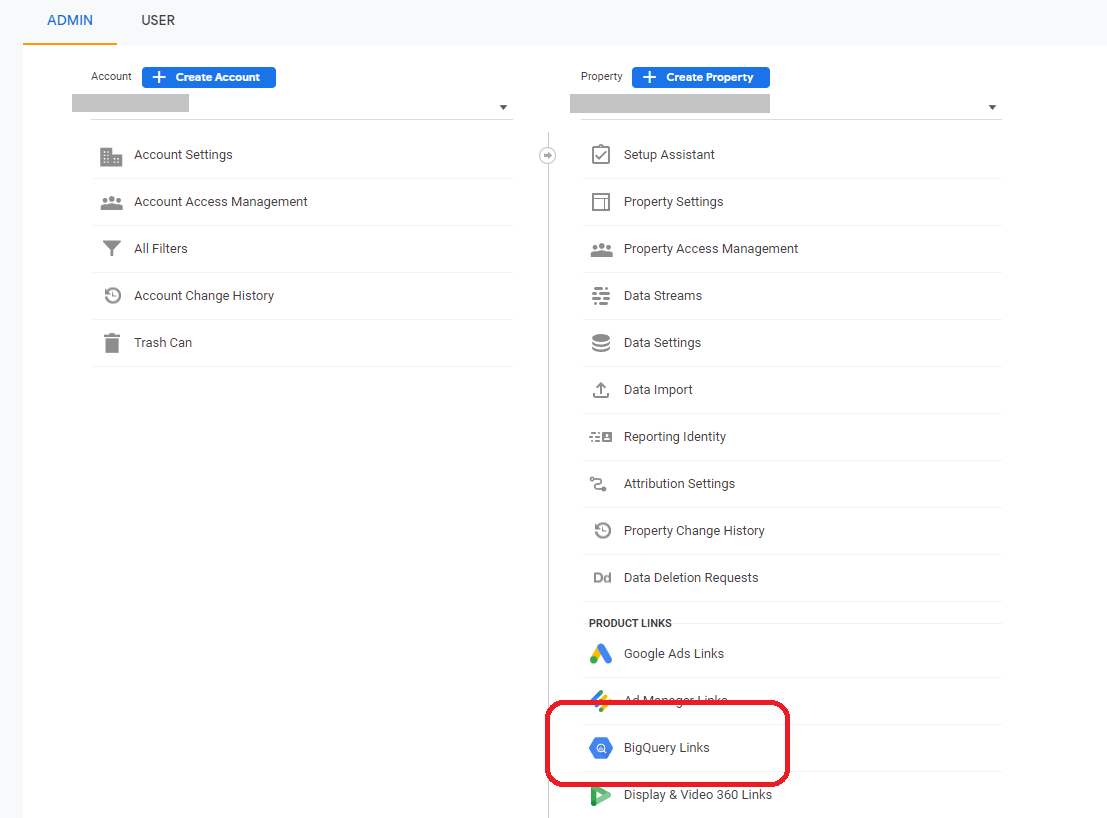Click the Attribution Settings path icon
The height and width of the screenshot is (818, 1107).
pos(598,484)
